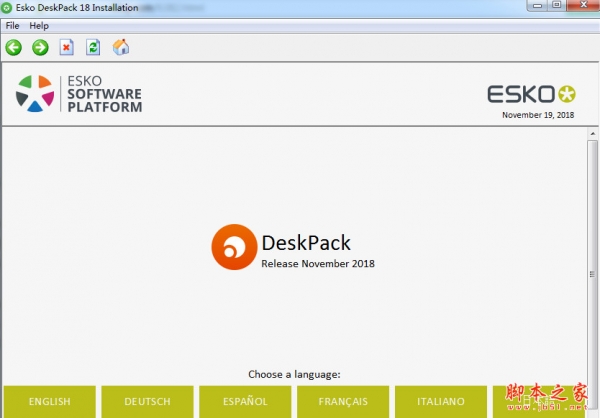
Task: Click the scrollbar up arrow
Action: click(593, 134)
